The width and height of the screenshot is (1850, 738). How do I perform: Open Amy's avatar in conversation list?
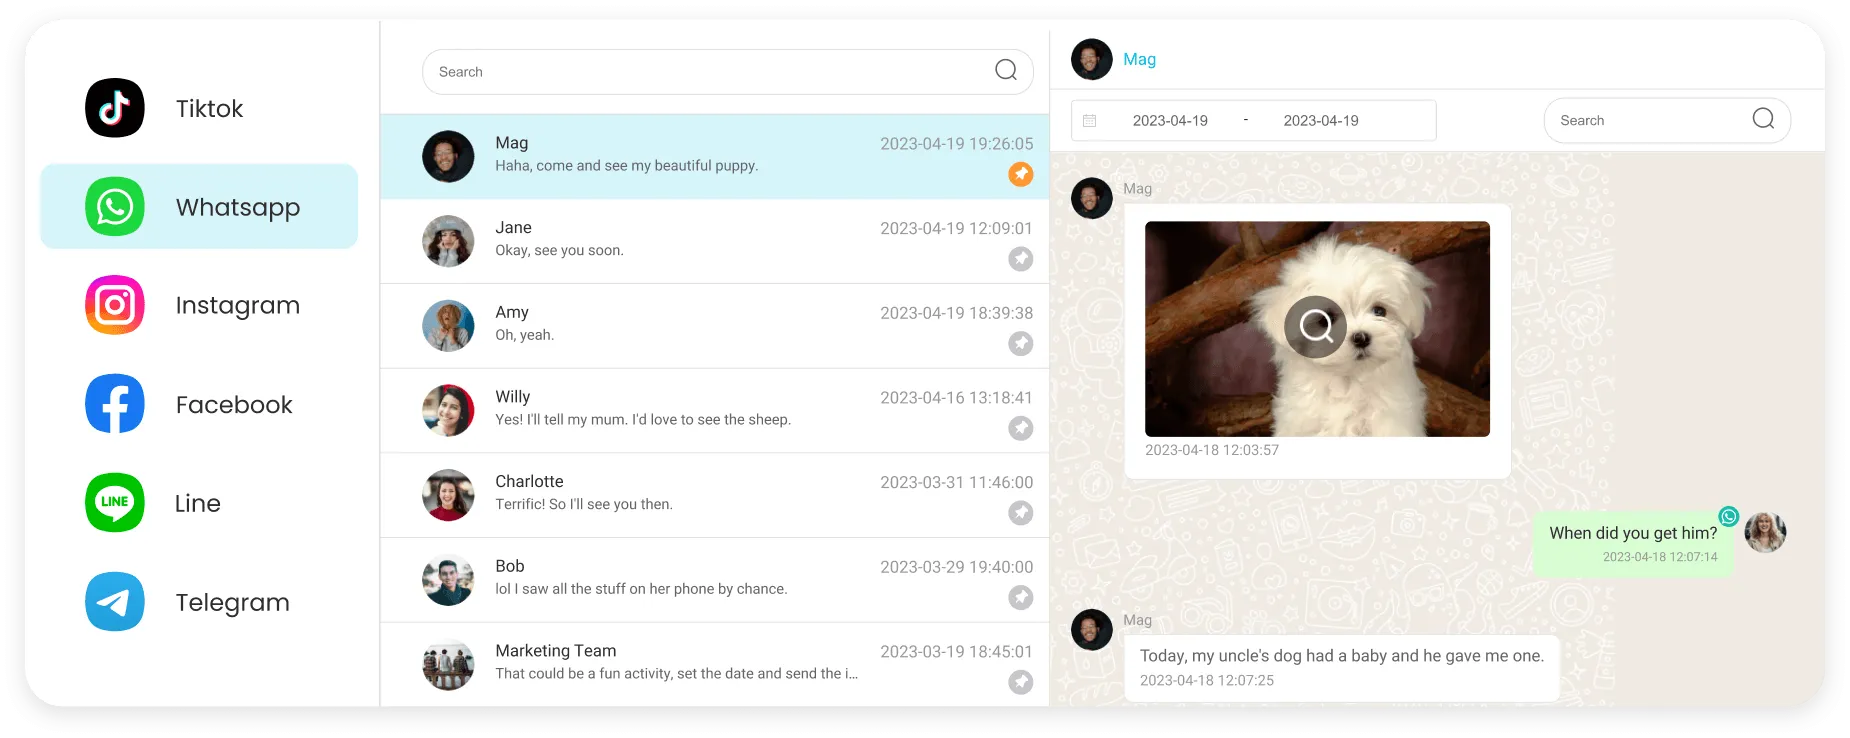click(x=448, y=326)
